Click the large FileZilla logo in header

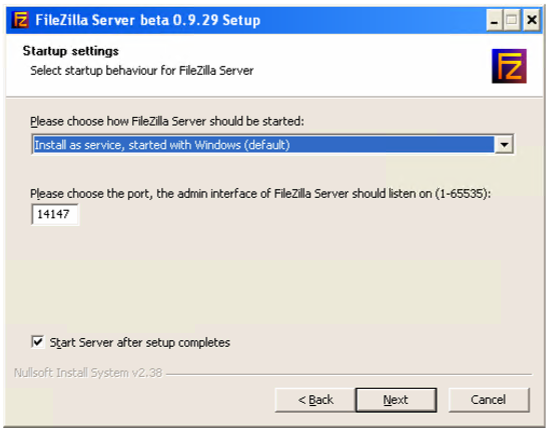pyautogui.click(x=509, y=66)
